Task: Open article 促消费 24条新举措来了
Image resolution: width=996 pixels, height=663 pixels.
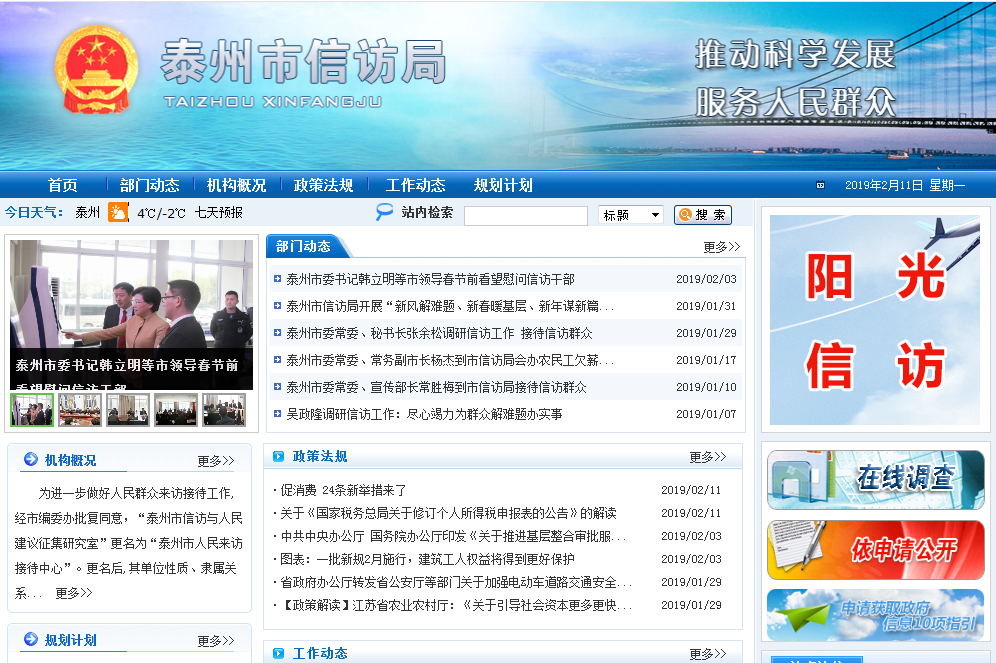Action: click(343, 490)
